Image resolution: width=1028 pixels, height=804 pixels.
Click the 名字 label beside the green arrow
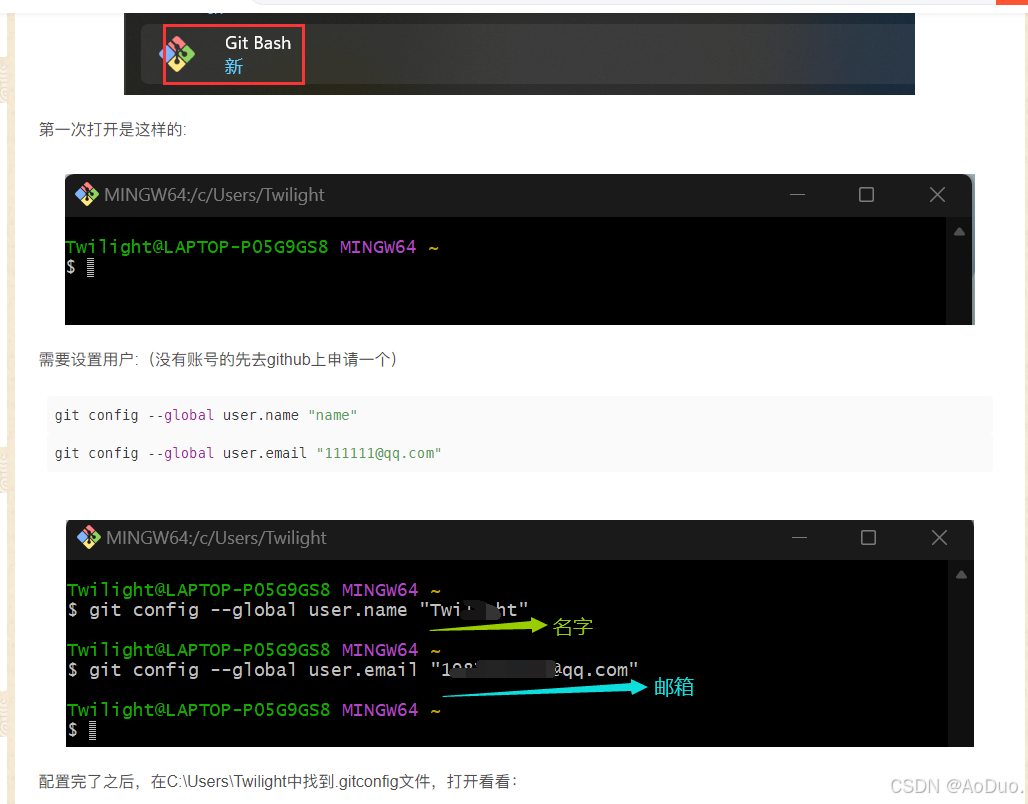point(572,626)
